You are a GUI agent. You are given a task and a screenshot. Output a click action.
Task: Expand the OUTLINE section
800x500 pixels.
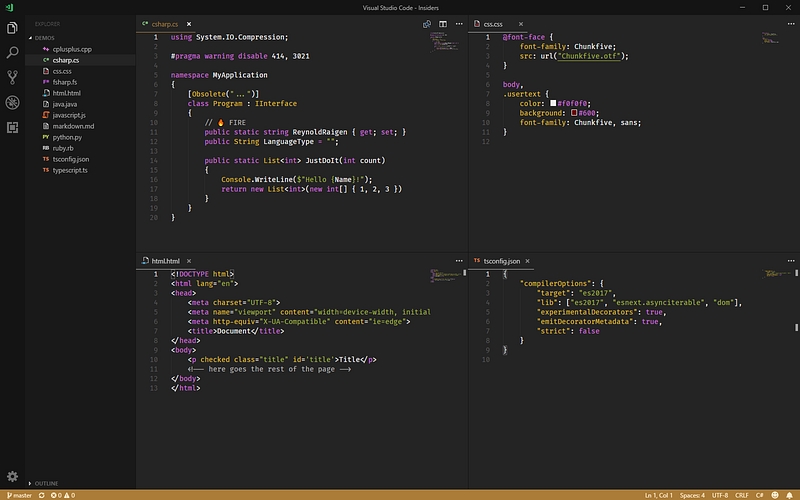tap(46, 484)
